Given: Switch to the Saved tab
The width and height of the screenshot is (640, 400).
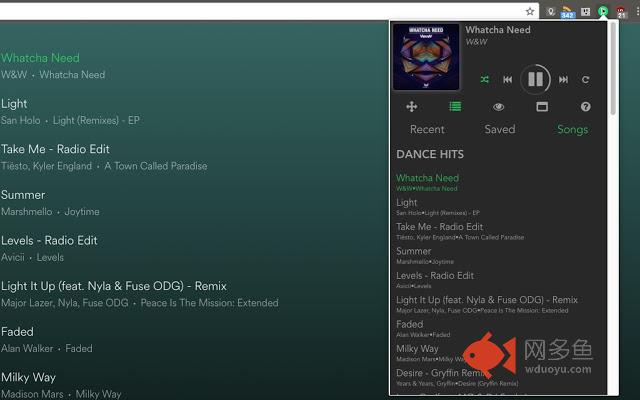Looking at the screenshot, I should pyautogui.click(x=500, y=129).
